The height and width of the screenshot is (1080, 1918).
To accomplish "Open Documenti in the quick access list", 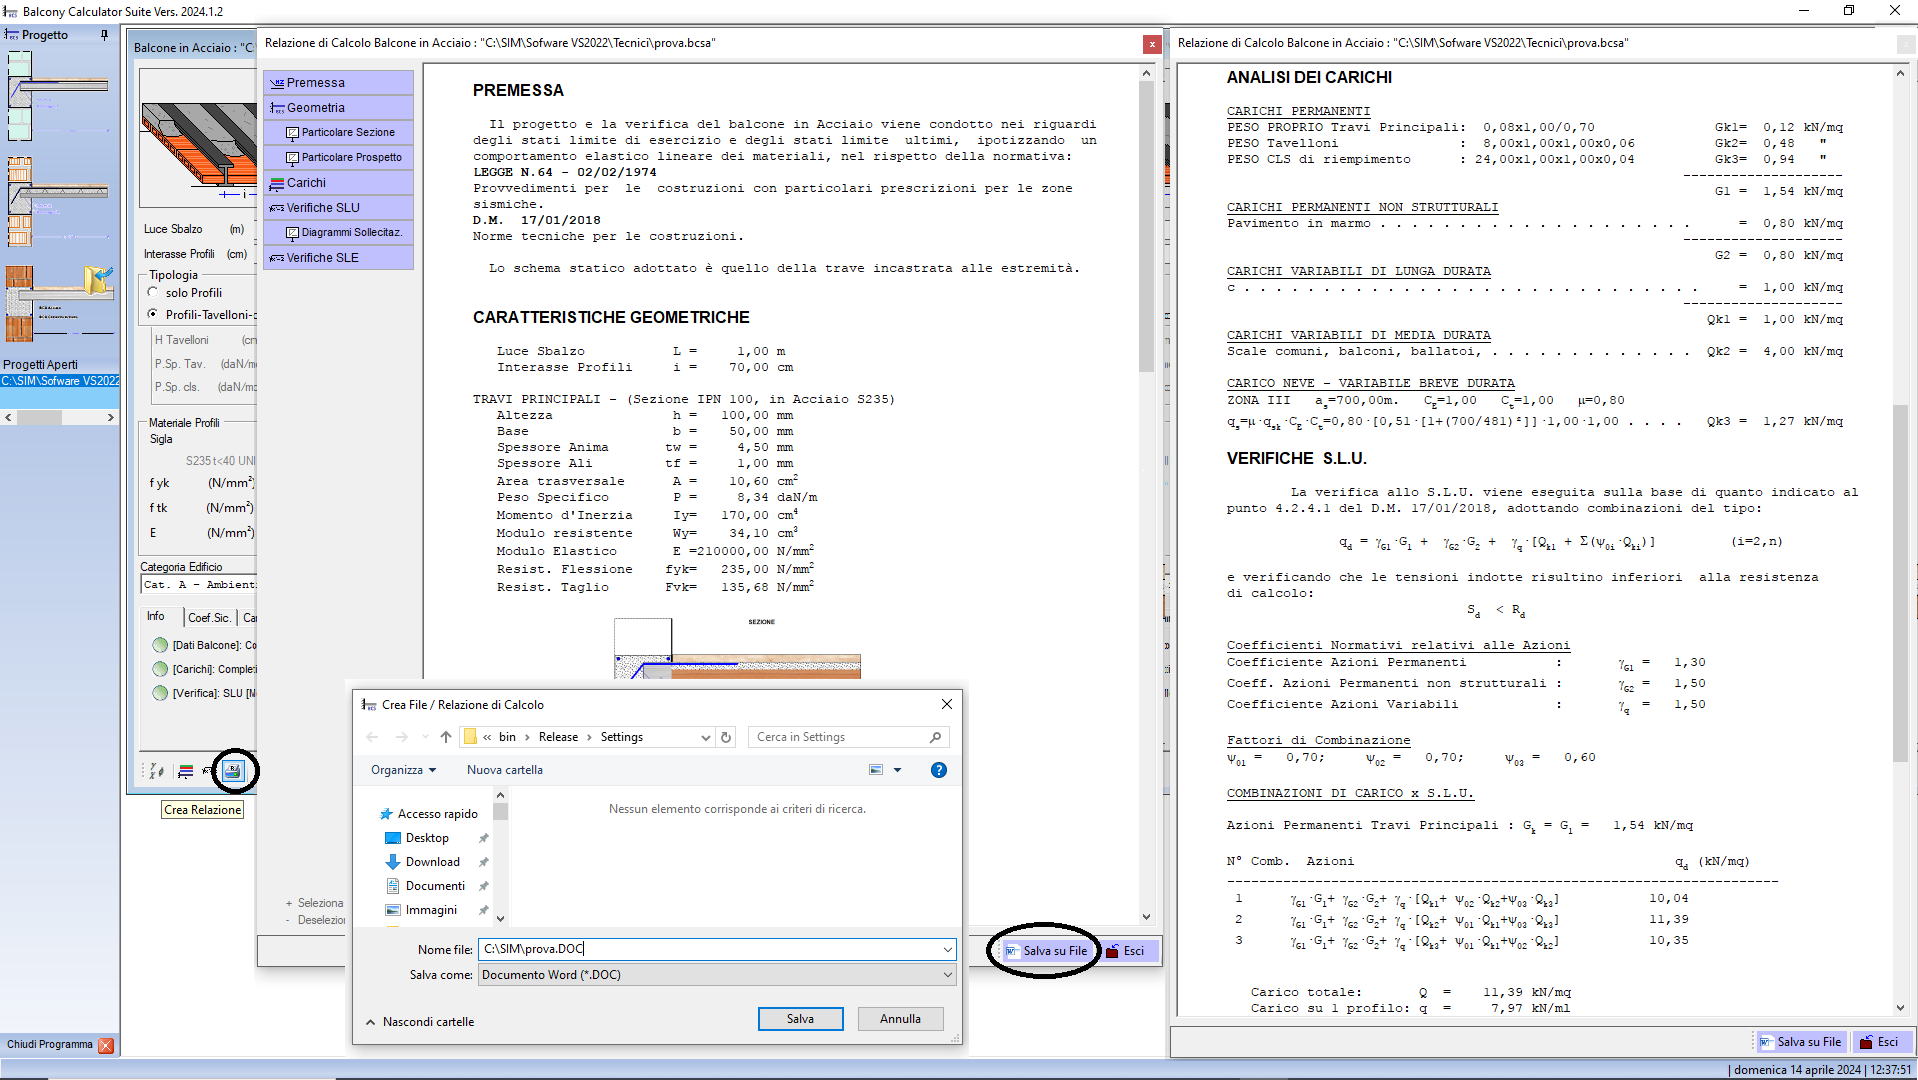I will (x=435, y=886).
